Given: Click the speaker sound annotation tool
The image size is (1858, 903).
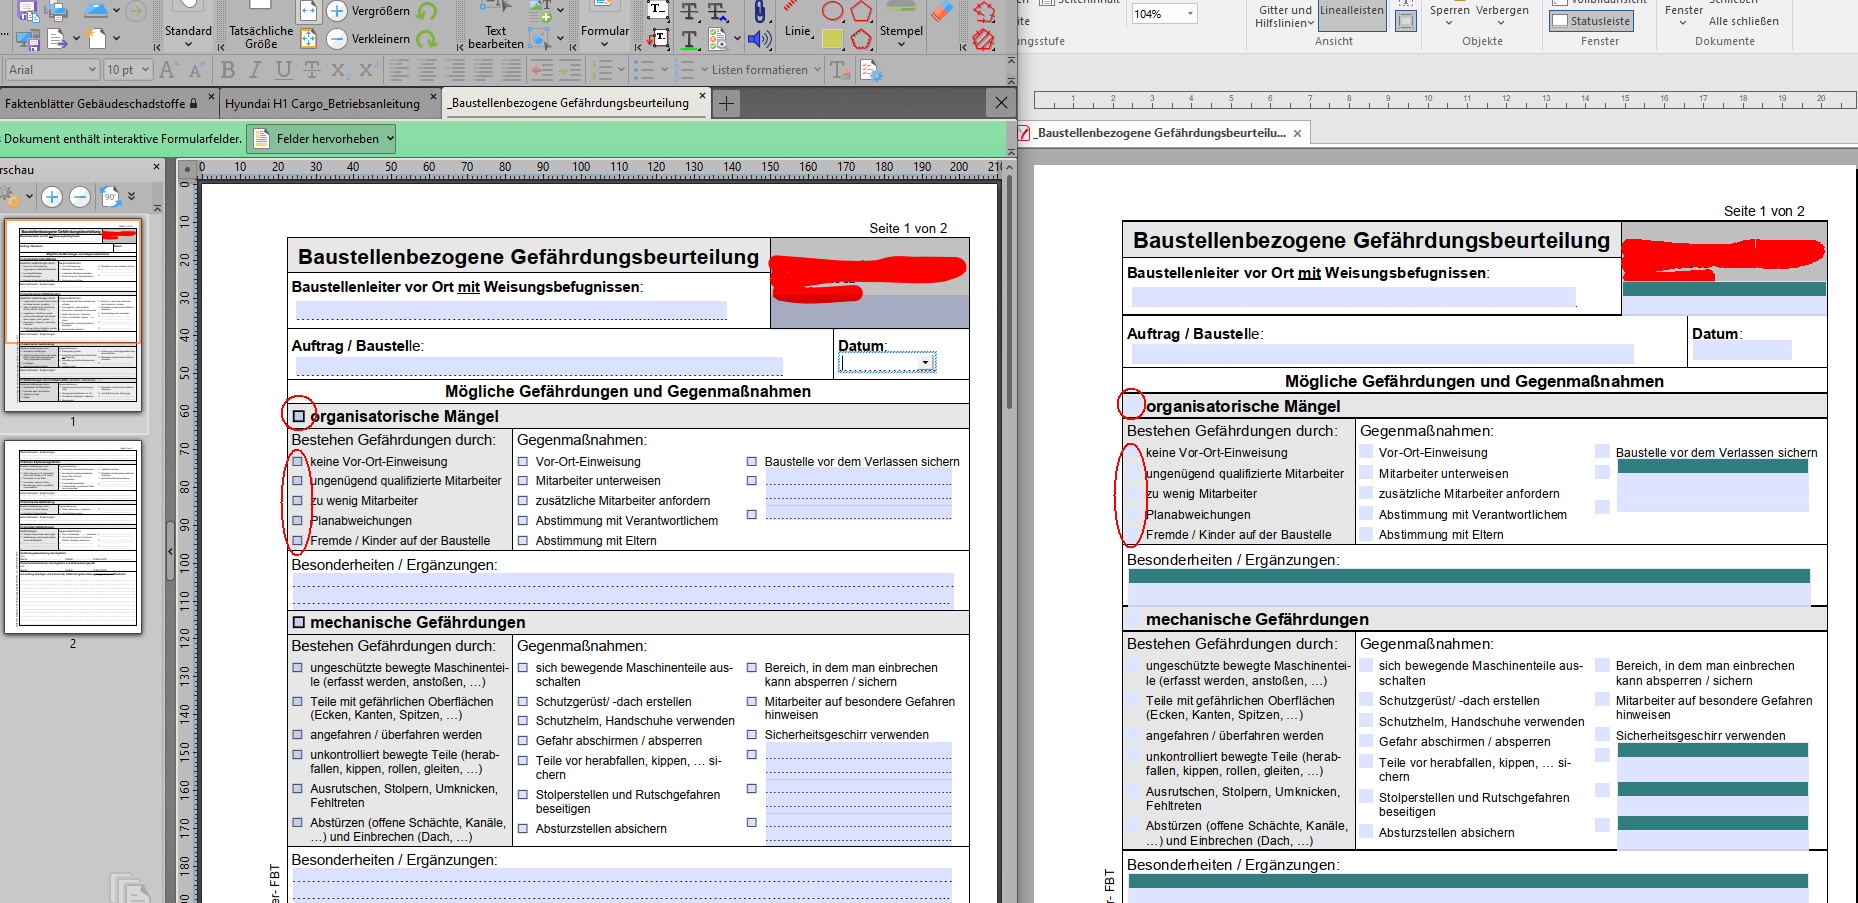Looking at the screenshot, I should (x=760, y=40).
